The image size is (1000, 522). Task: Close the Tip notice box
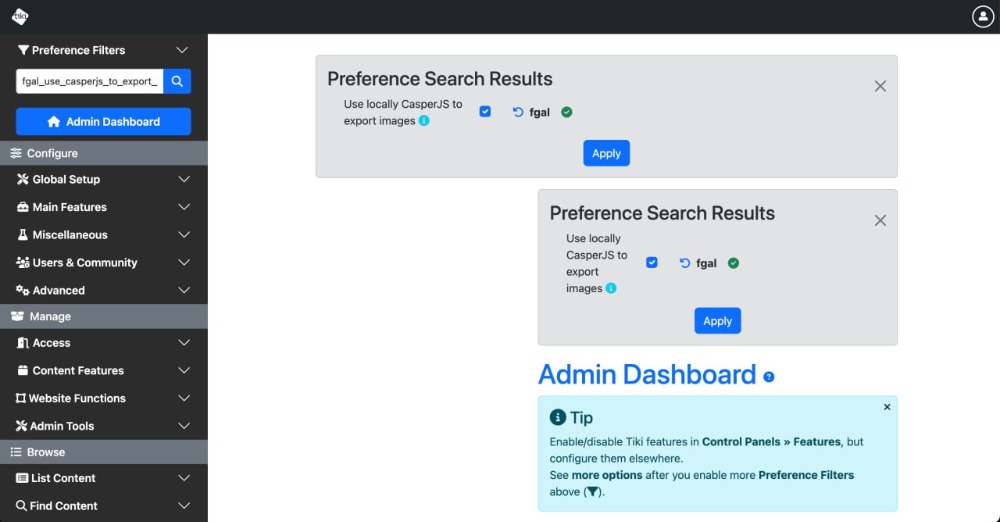pyautogui.click(x=886, y=407)
